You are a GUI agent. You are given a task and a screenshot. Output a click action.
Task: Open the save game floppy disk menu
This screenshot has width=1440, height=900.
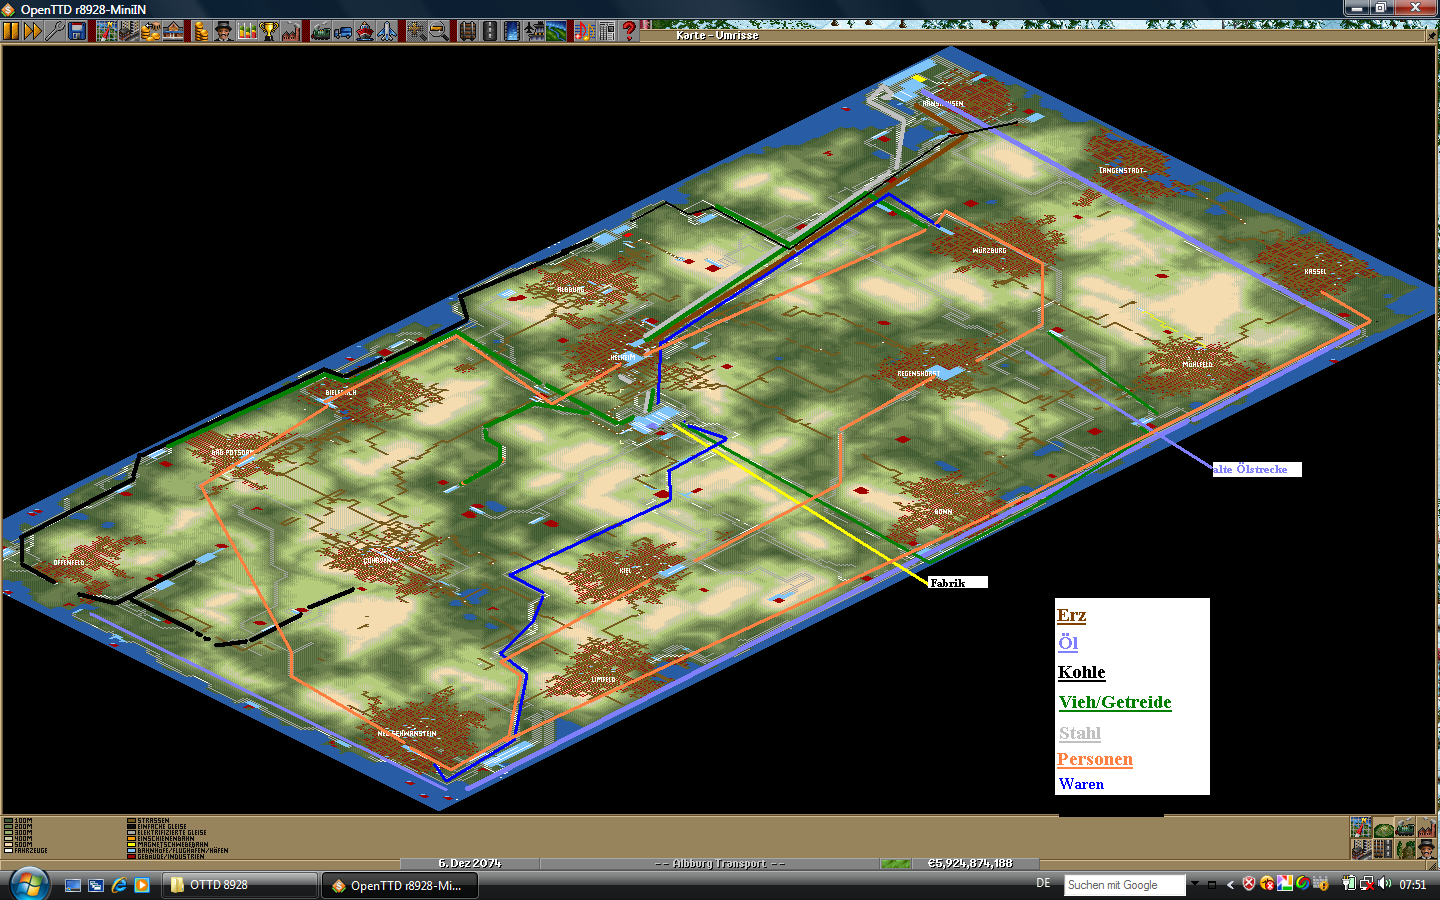click(77, 31)
